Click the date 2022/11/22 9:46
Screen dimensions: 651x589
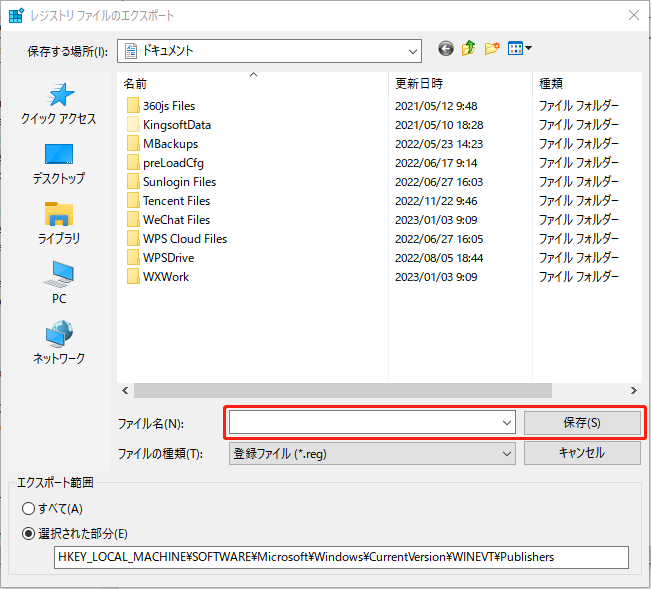[x=436, y=201]
